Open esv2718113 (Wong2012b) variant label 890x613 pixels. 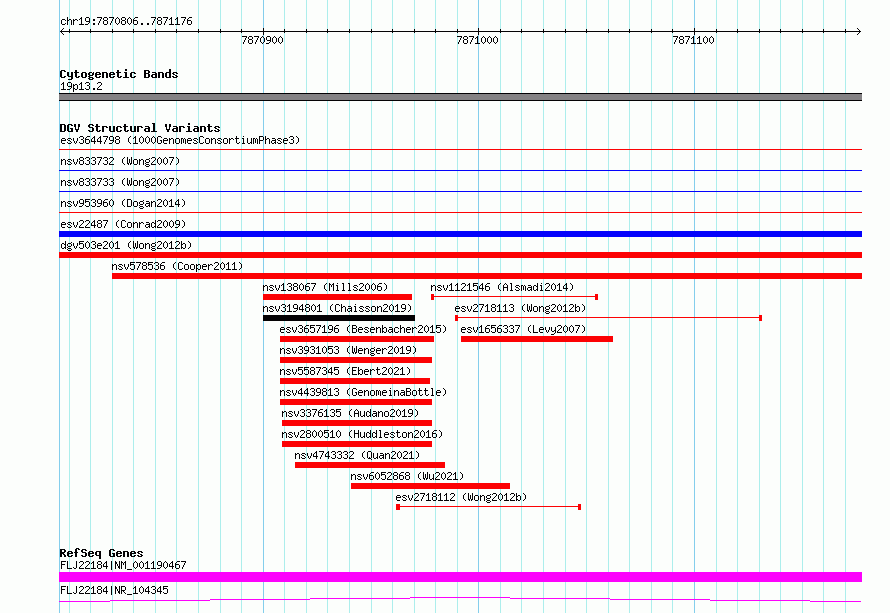tap(520, 308)
